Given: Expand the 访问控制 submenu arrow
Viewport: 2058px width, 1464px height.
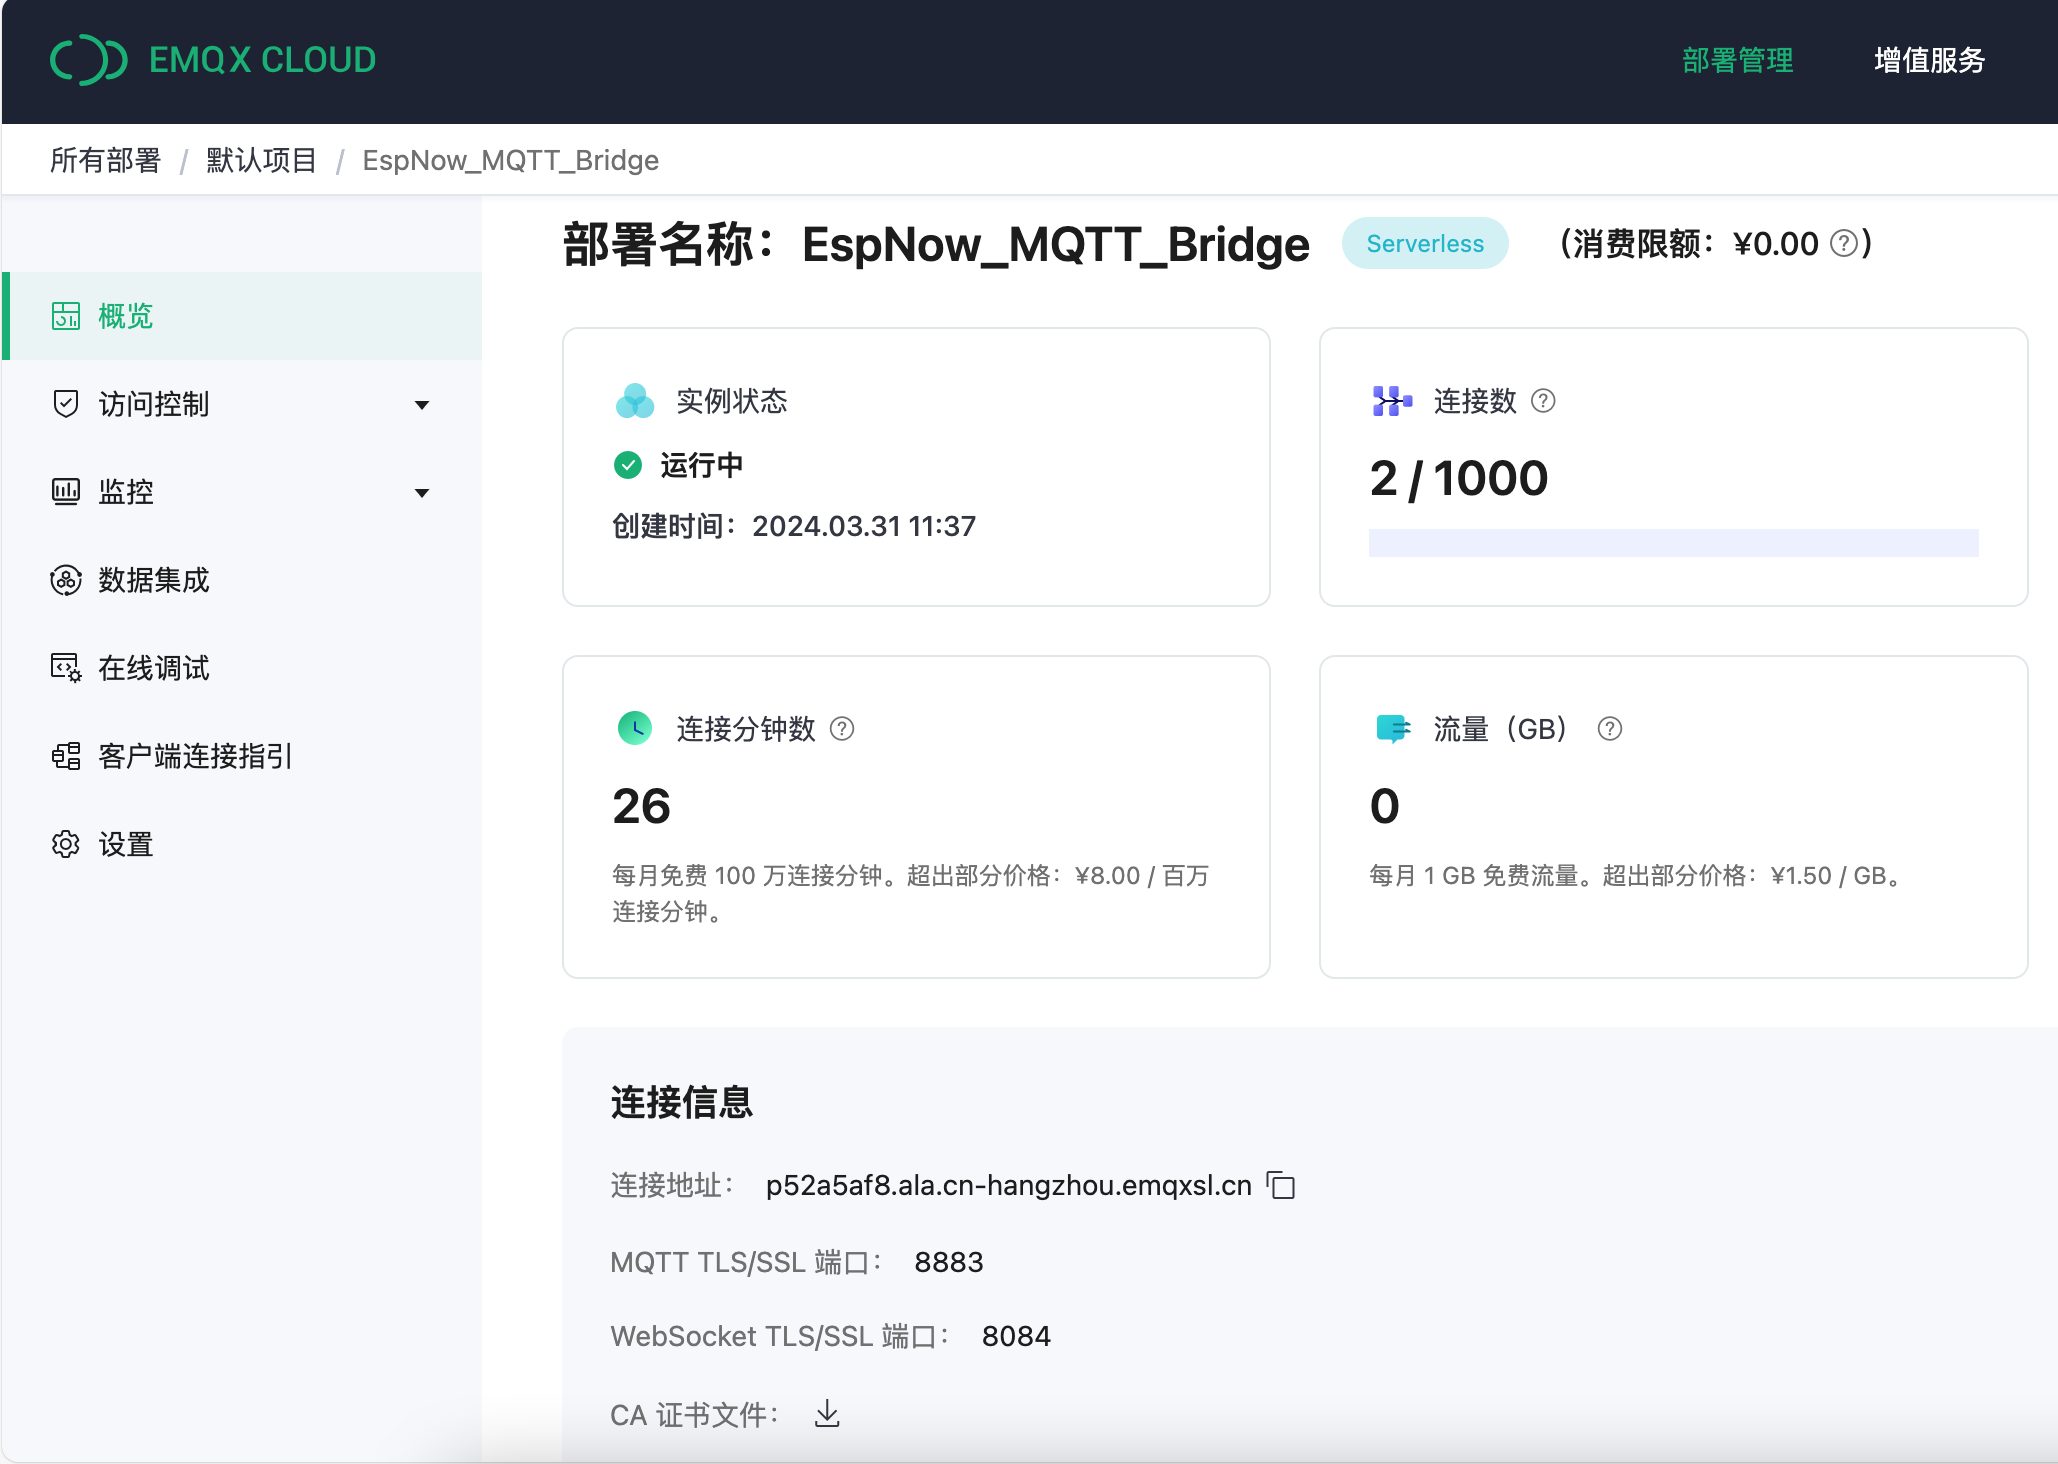Looking at the screenshot, I should (x=422, y=405).
